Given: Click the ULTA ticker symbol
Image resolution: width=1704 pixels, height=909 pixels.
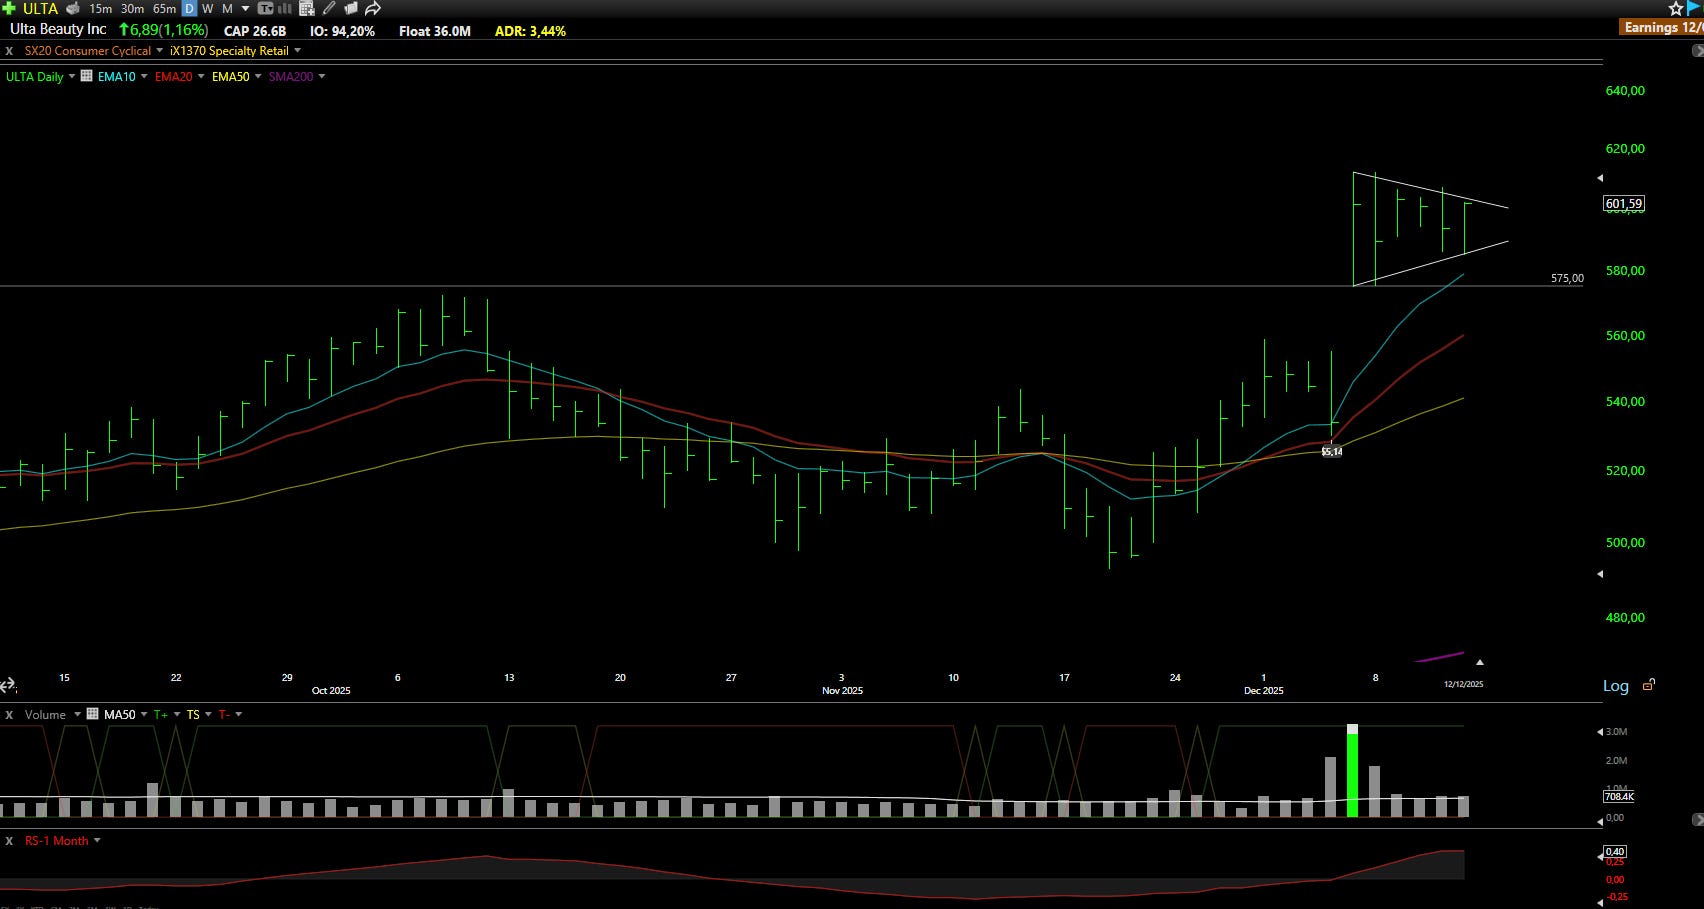Looking at the screenshot, I should [x=41, y=8].
